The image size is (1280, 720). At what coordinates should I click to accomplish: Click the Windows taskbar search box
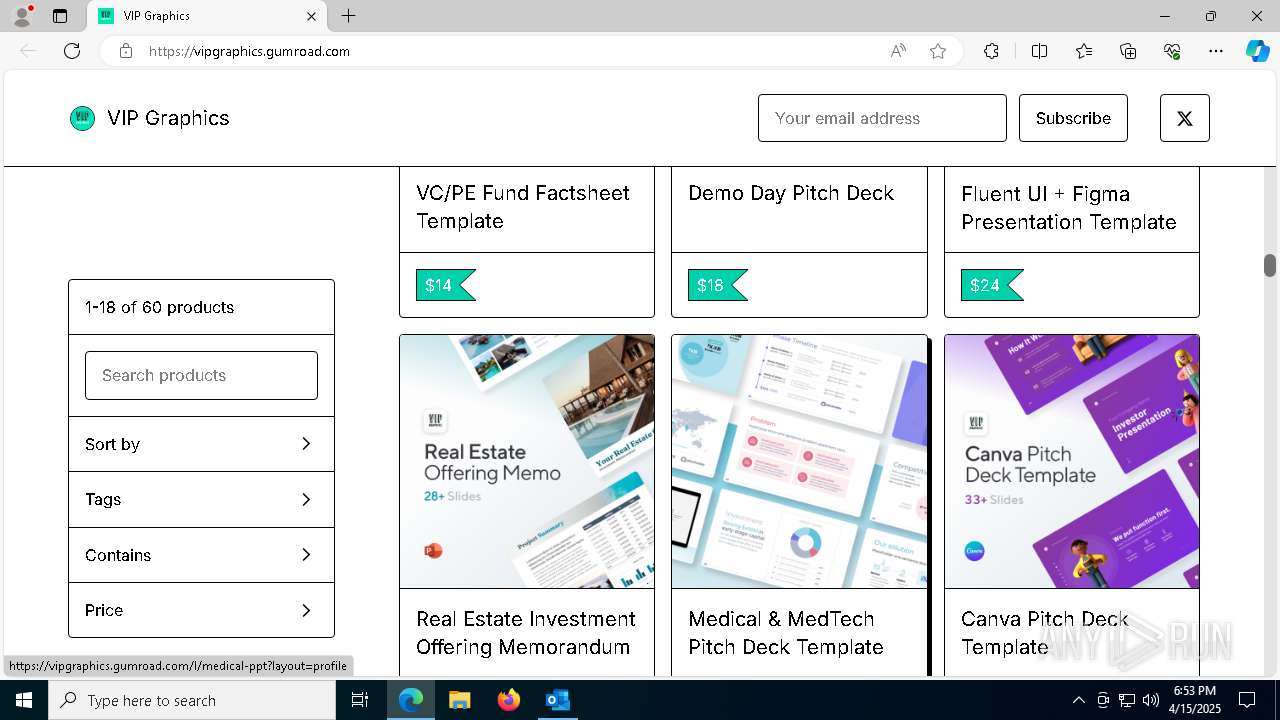pyautogui.click(x=192, y=700)
